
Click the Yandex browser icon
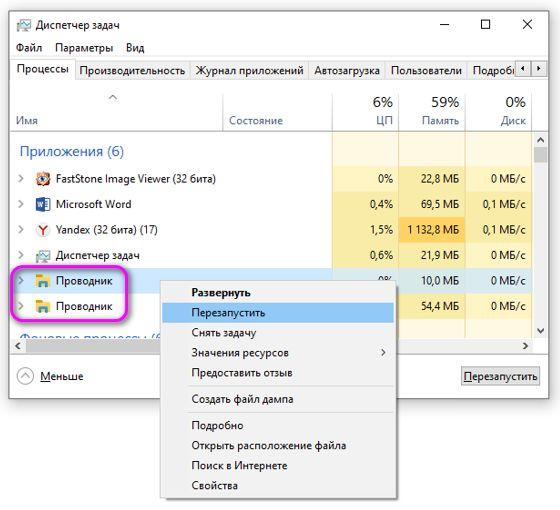pyautogui.click(x=43, y=230)
